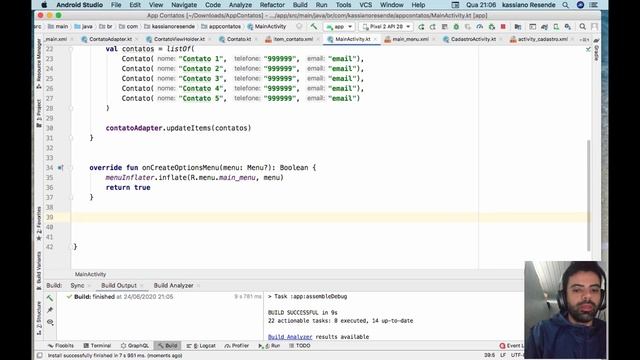Click the Run app icon in toolbar
The image size is (640, 360).
(x=421, y=27)
